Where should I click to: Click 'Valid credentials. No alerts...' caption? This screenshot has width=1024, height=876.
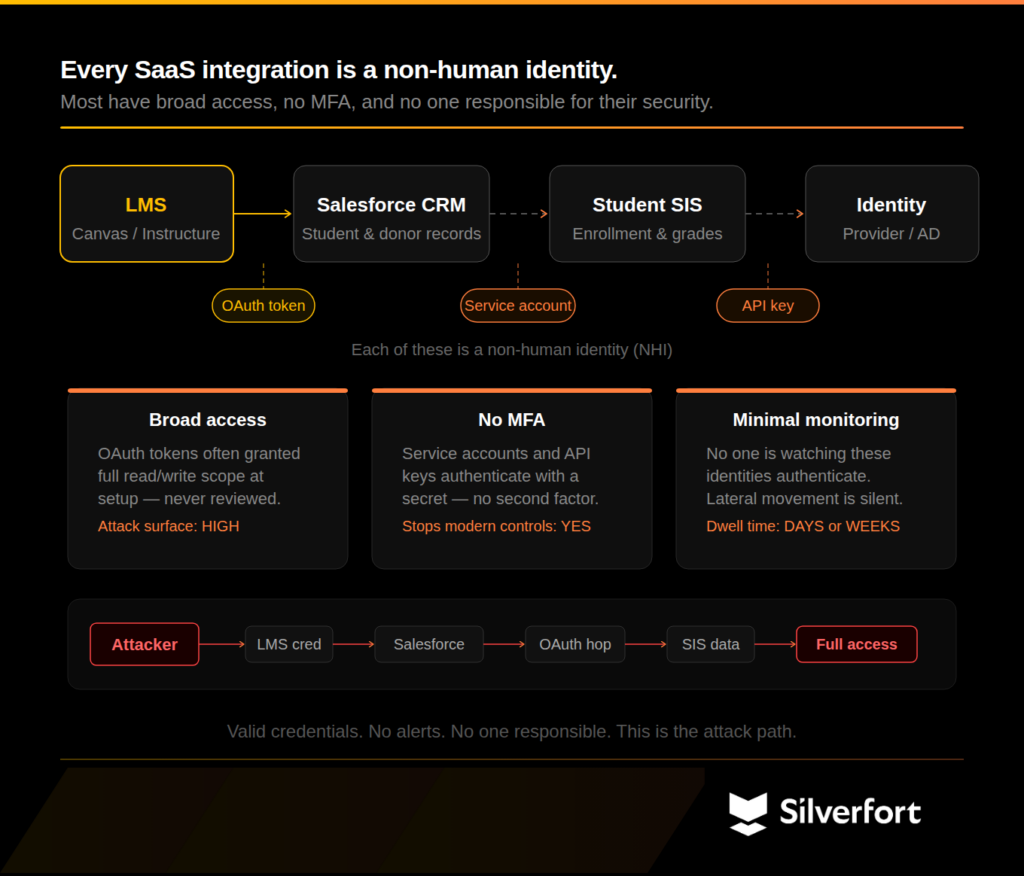click(511, 732)
